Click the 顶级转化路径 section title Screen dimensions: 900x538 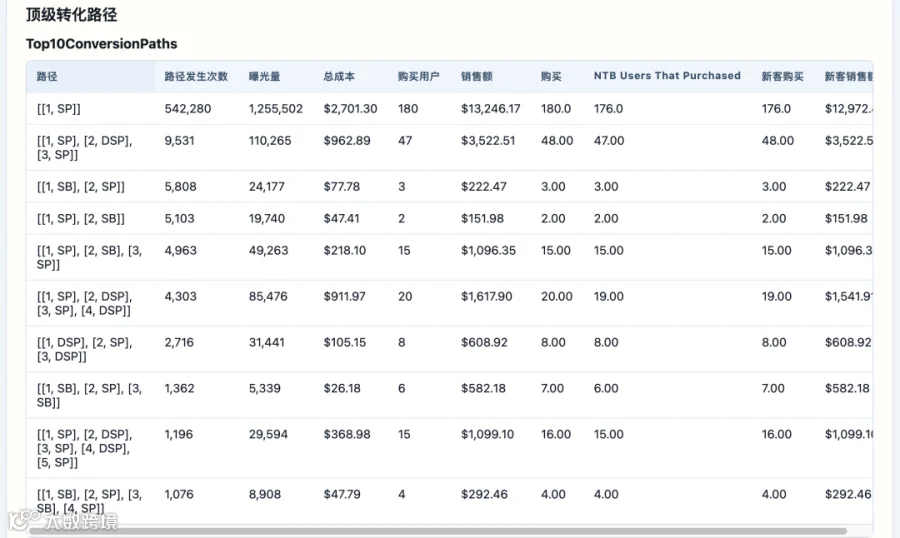point(72,14)
